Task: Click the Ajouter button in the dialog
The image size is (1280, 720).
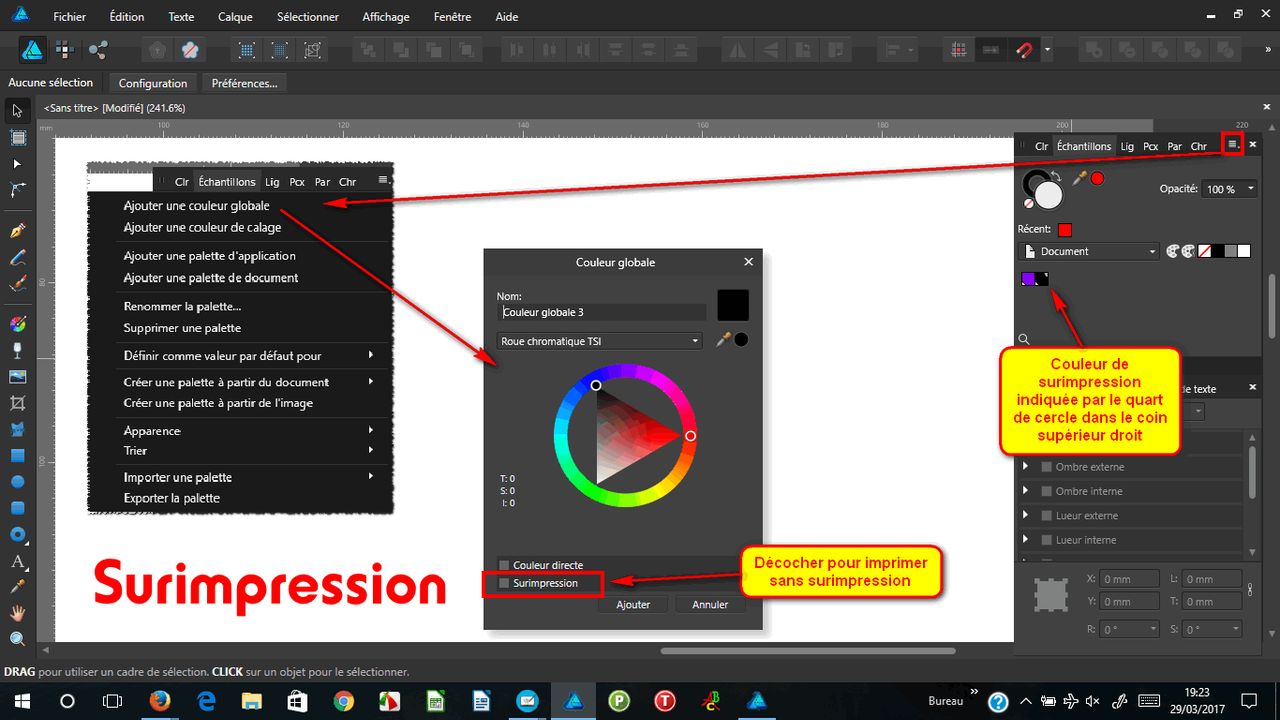Action: 633,604
